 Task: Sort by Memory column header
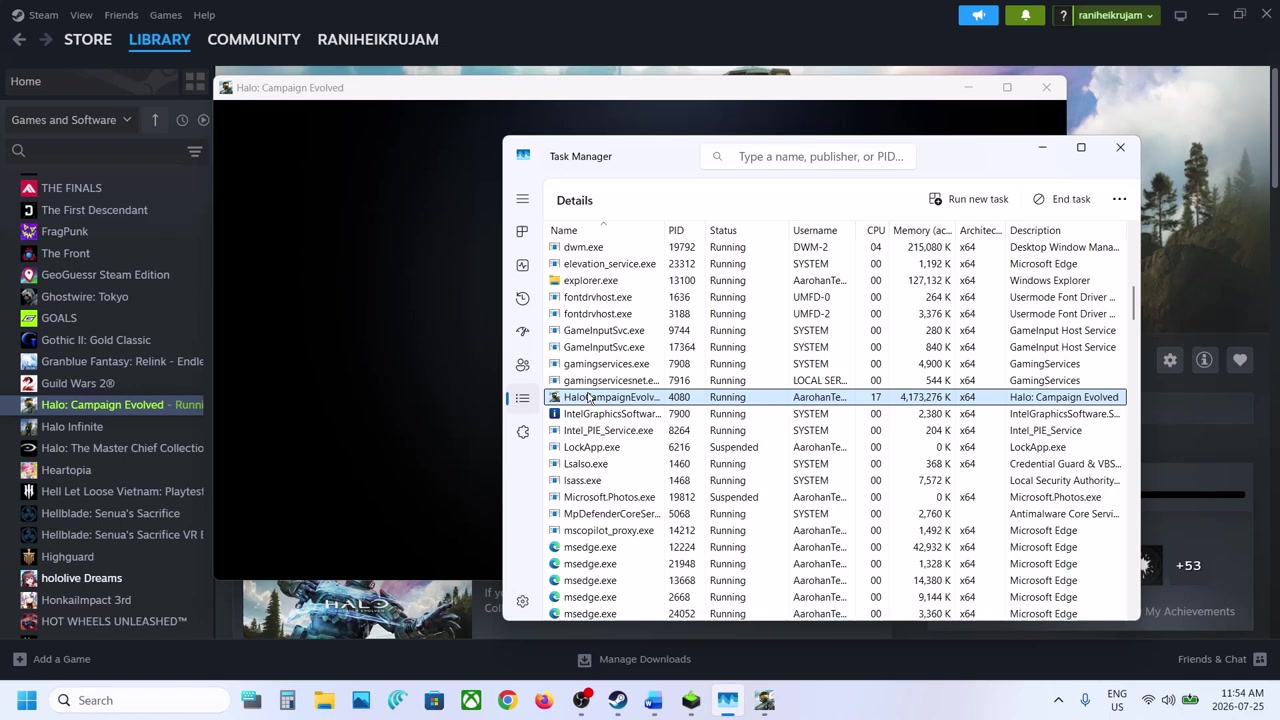click(922, 231)
